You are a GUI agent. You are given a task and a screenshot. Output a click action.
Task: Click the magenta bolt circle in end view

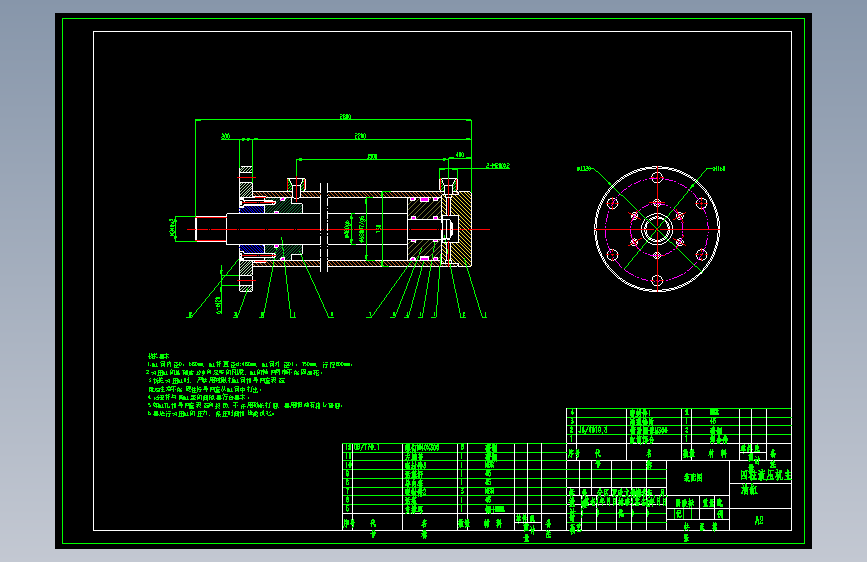click(657, 229)
